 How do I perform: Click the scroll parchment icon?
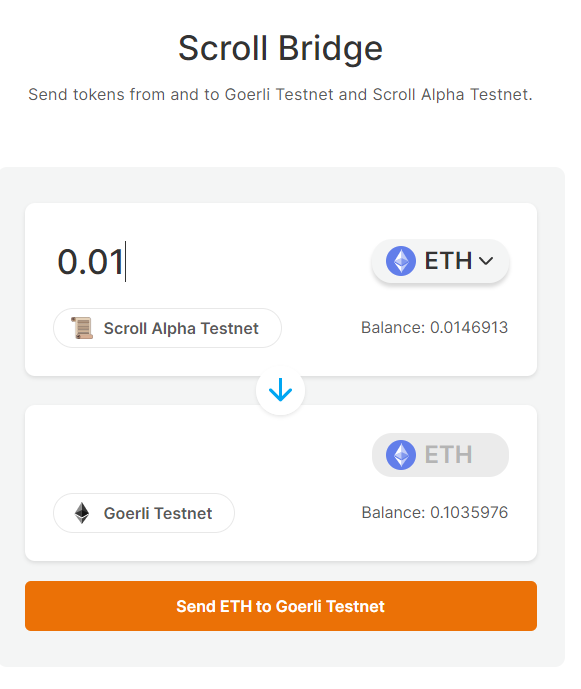(x=82, y=328)
